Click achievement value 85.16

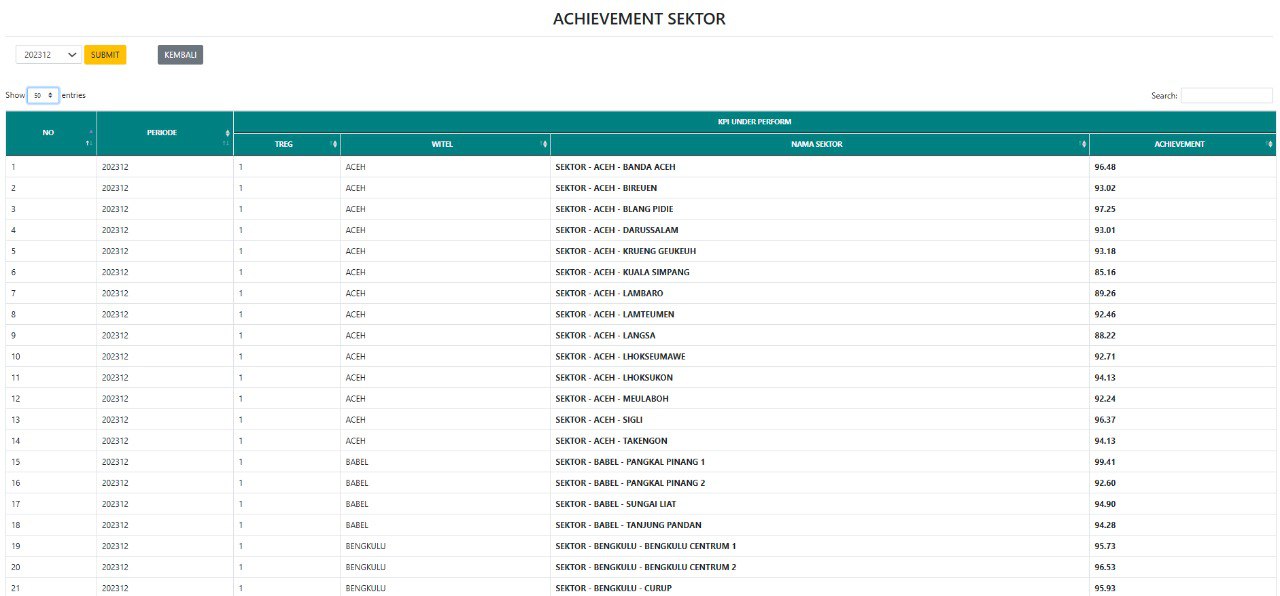1105,272
